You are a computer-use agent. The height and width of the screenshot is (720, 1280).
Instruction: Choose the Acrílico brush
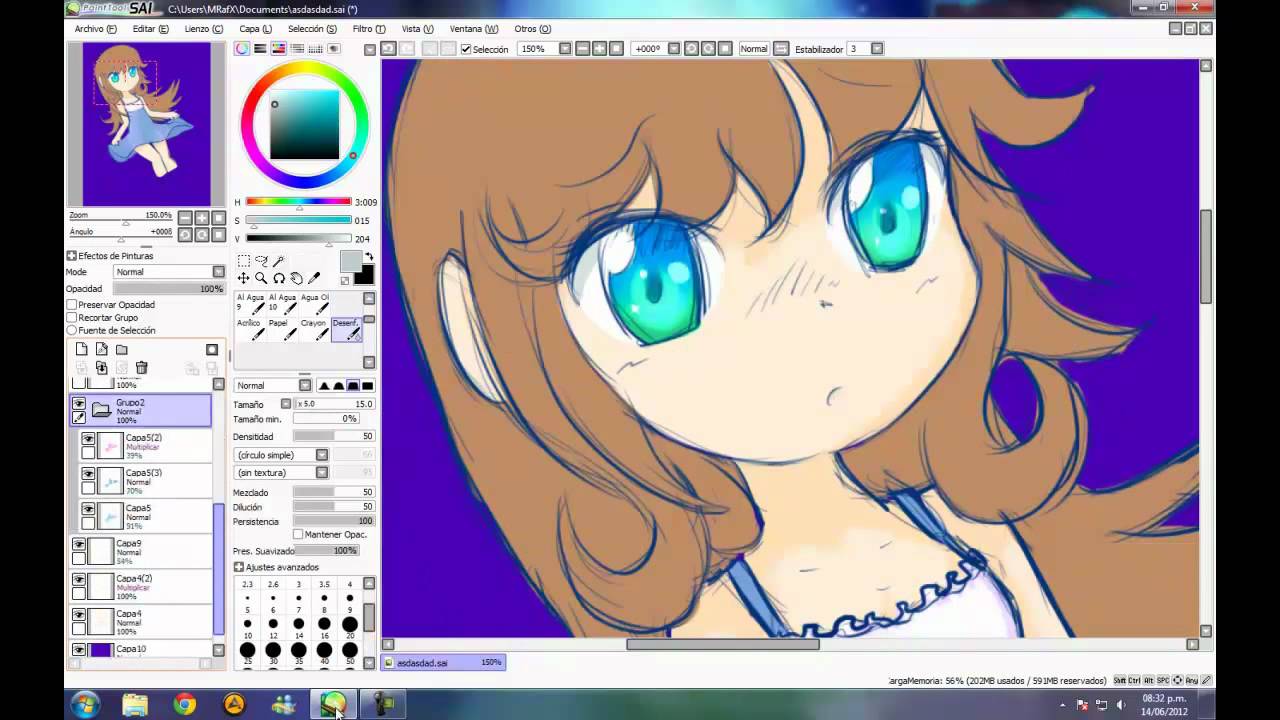(249, 330)
